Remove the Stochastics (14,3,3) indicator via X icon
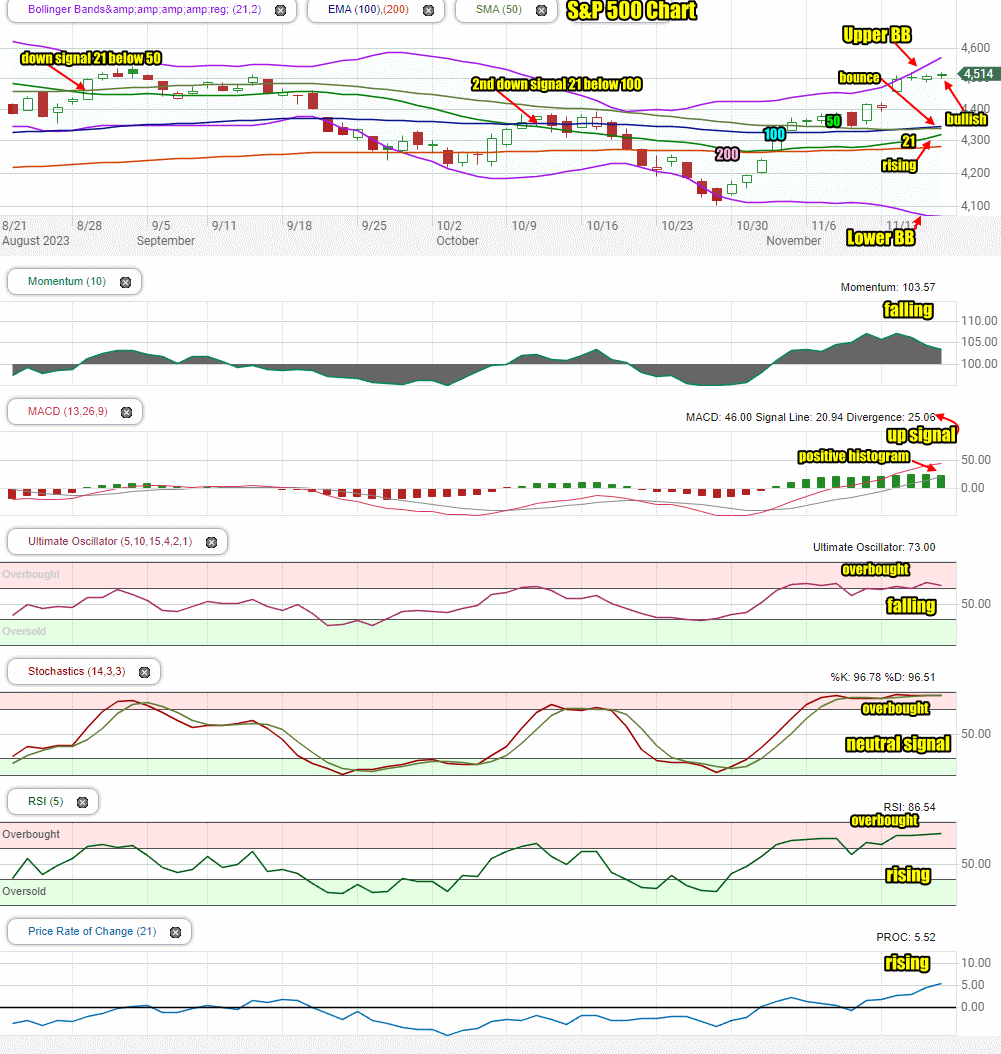 click(145, 672)
